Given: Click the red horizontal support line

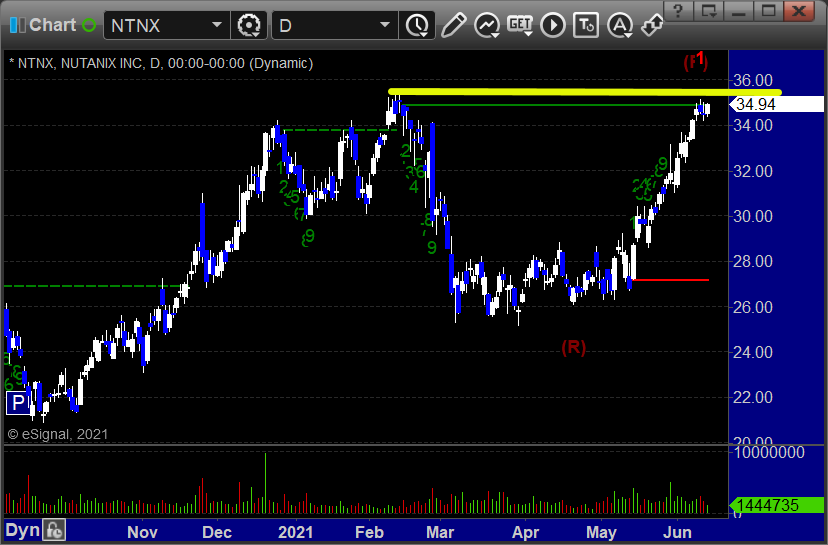Looking at the screenshot, I should coord(671,280).
